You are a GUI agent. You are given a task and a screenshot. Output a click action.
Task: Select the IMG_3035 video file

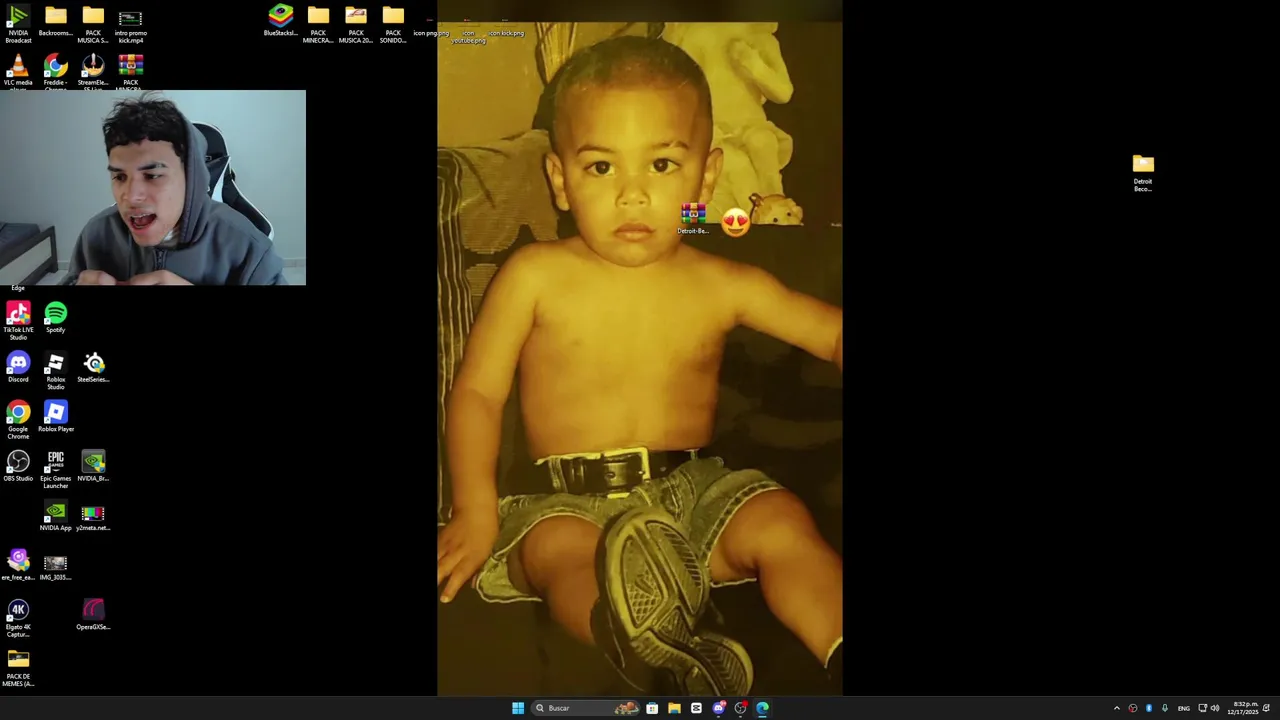pos(55,566)
